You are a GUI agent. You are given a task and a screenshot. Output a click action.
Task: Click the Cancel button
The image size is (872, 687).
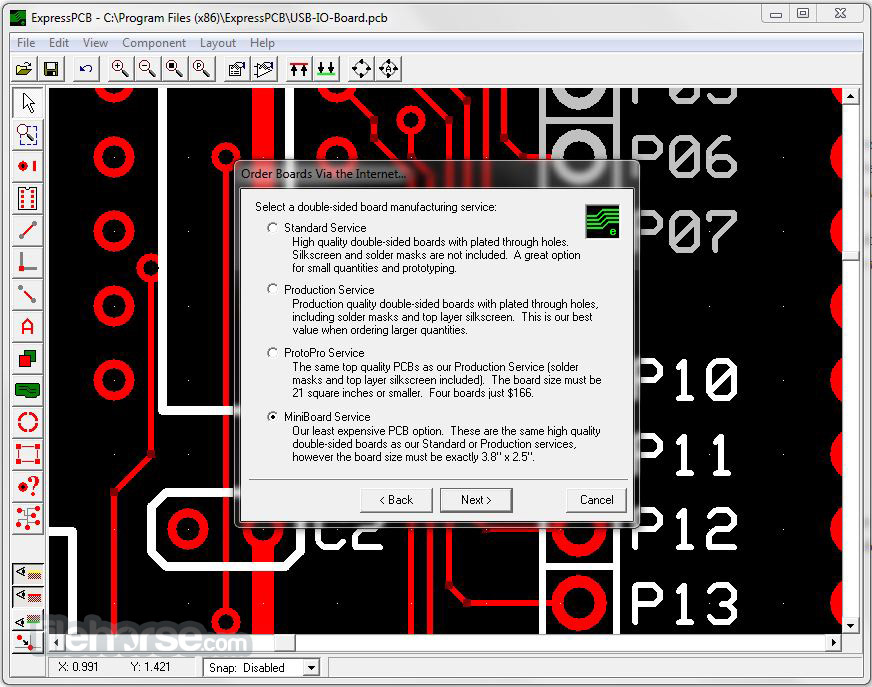597,500
